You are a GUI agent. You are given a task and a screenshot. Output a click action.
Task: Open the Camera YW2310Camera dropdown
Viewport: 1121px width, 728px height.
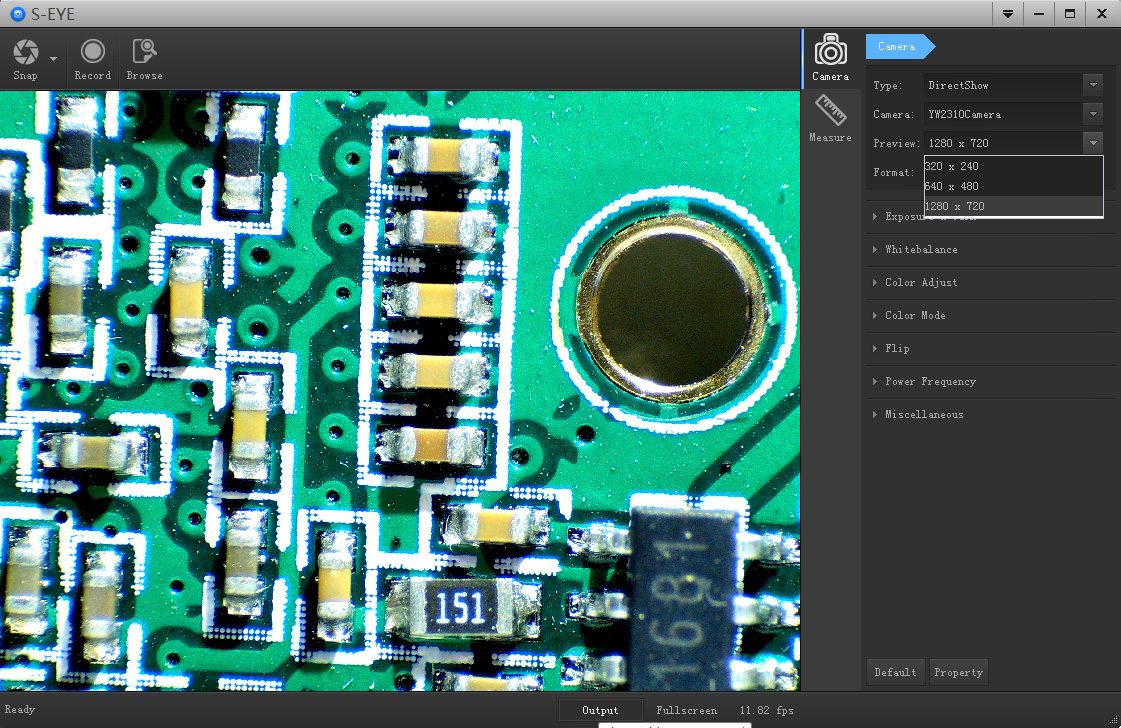coord(1093,115)
